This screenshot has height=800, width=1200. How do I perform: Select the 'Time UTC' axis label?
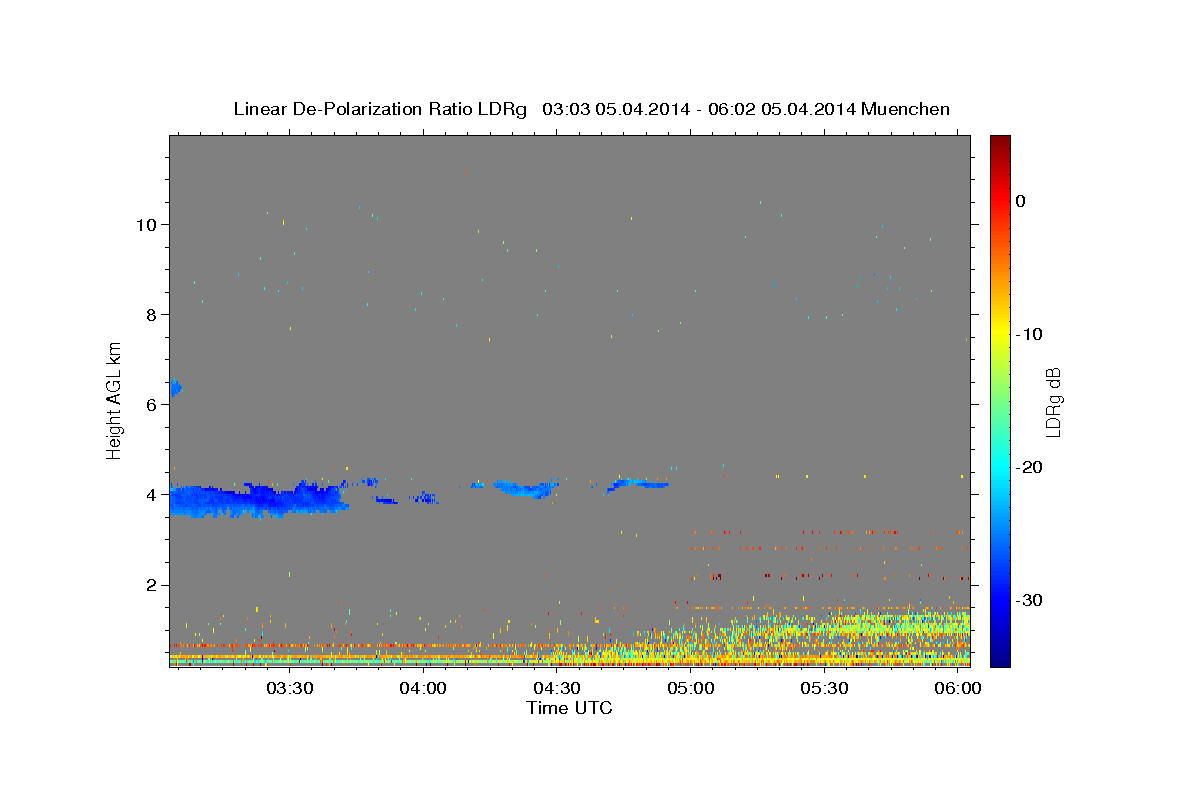coord(569,708)
